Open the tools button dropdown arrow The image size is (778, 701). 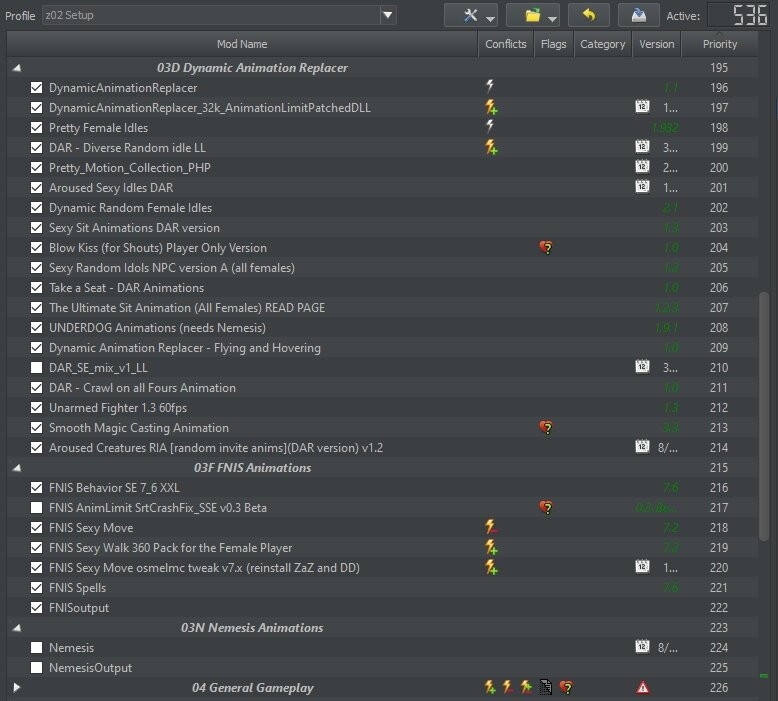pos(491,19)
